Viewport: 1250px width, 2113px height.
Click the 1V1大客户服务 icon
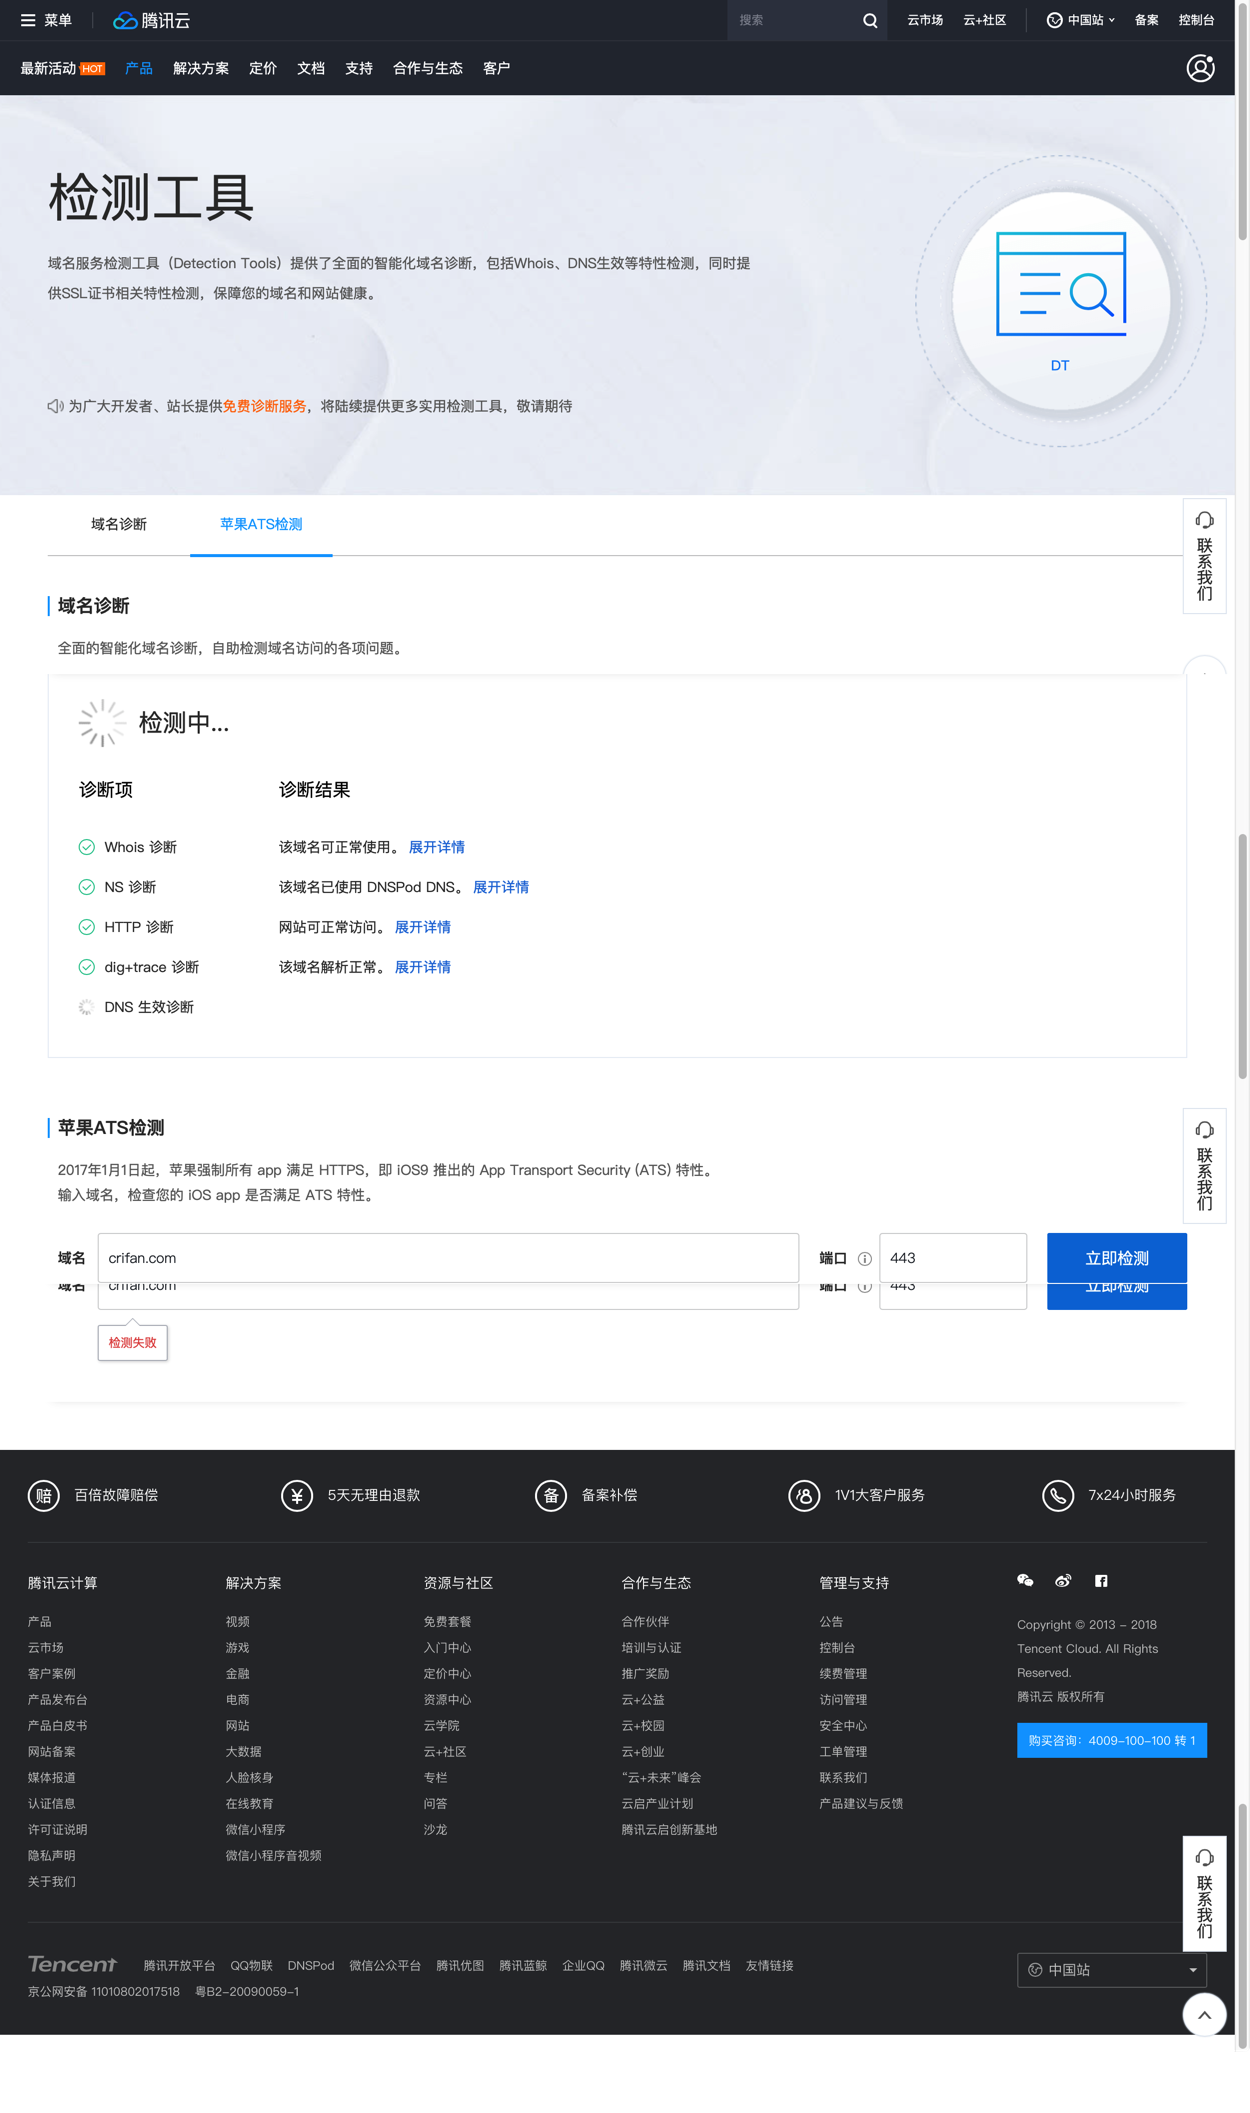point(804,1495)
